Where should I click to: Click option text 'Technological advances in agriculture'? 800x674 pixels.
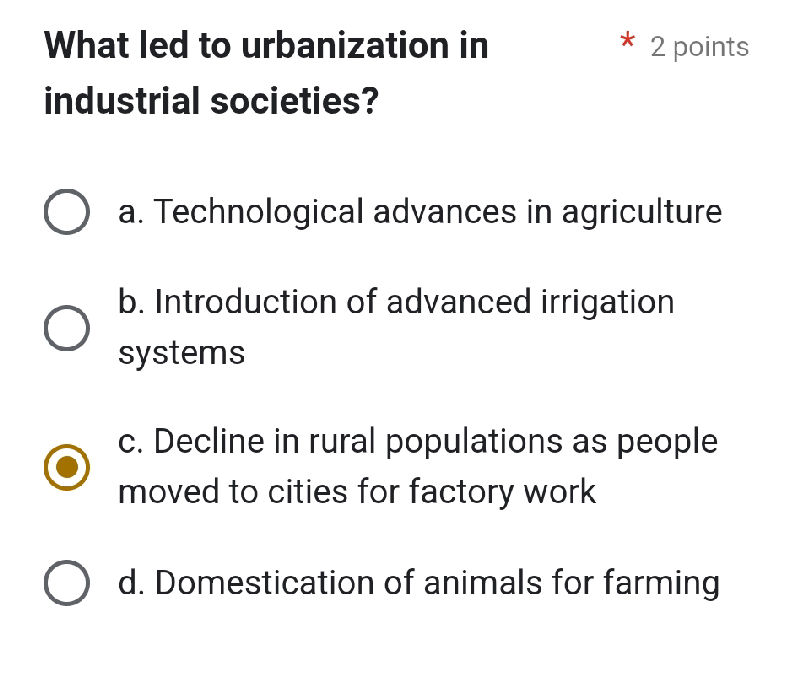420,211
